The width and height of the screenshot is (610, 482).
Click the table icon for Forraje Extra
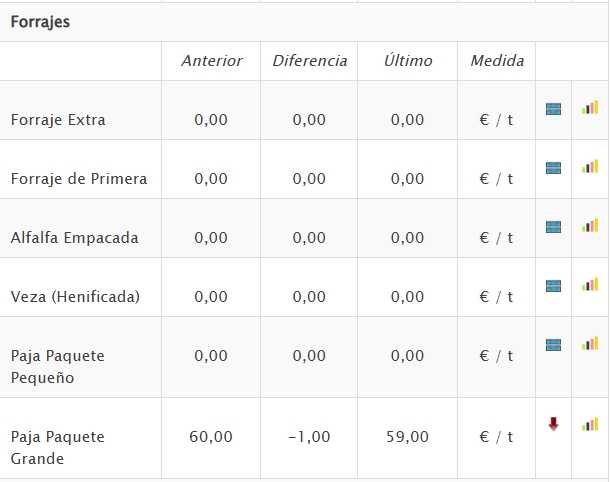pos(553,108)
